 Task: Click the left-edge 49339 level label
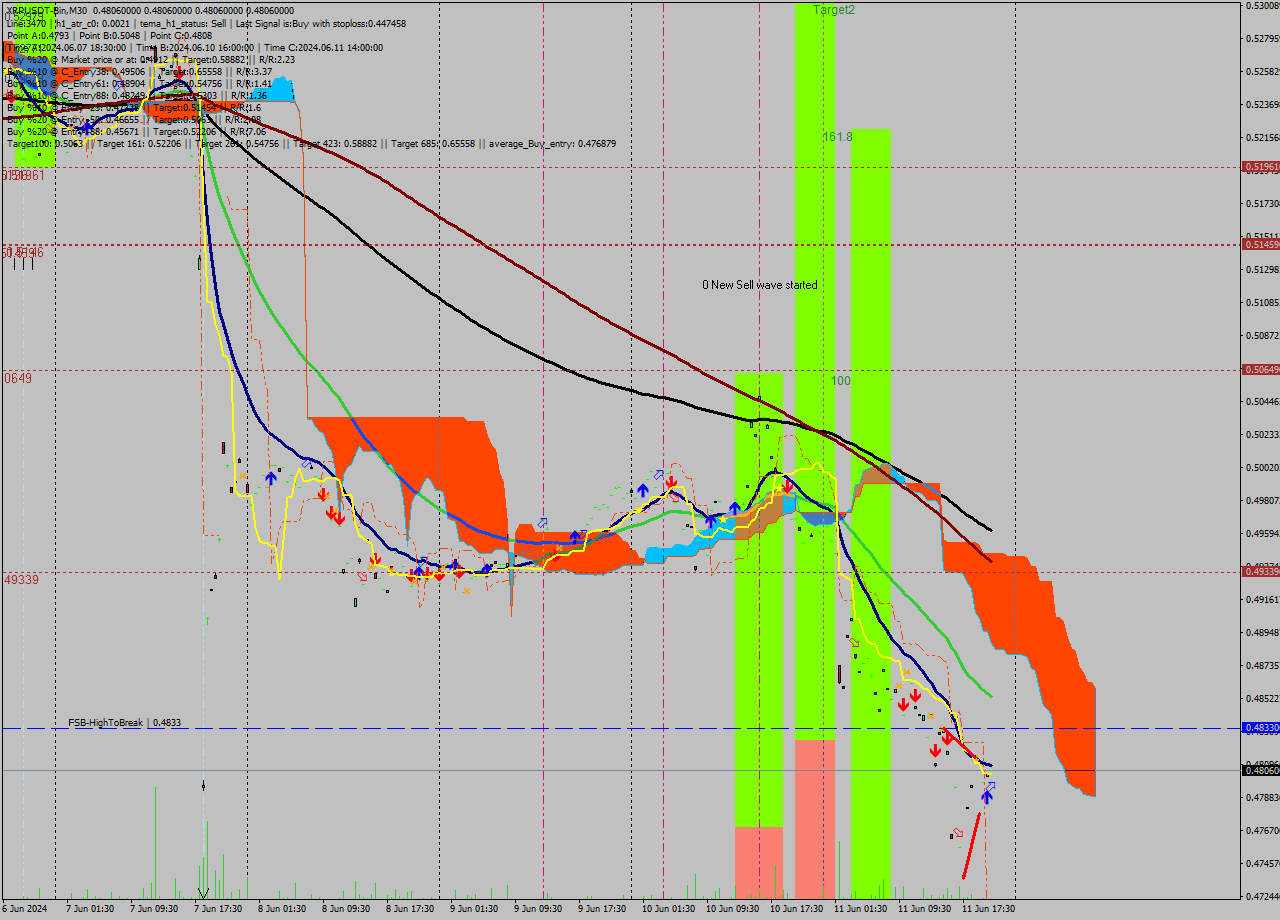pyautogui.click(x=21, y=579)
